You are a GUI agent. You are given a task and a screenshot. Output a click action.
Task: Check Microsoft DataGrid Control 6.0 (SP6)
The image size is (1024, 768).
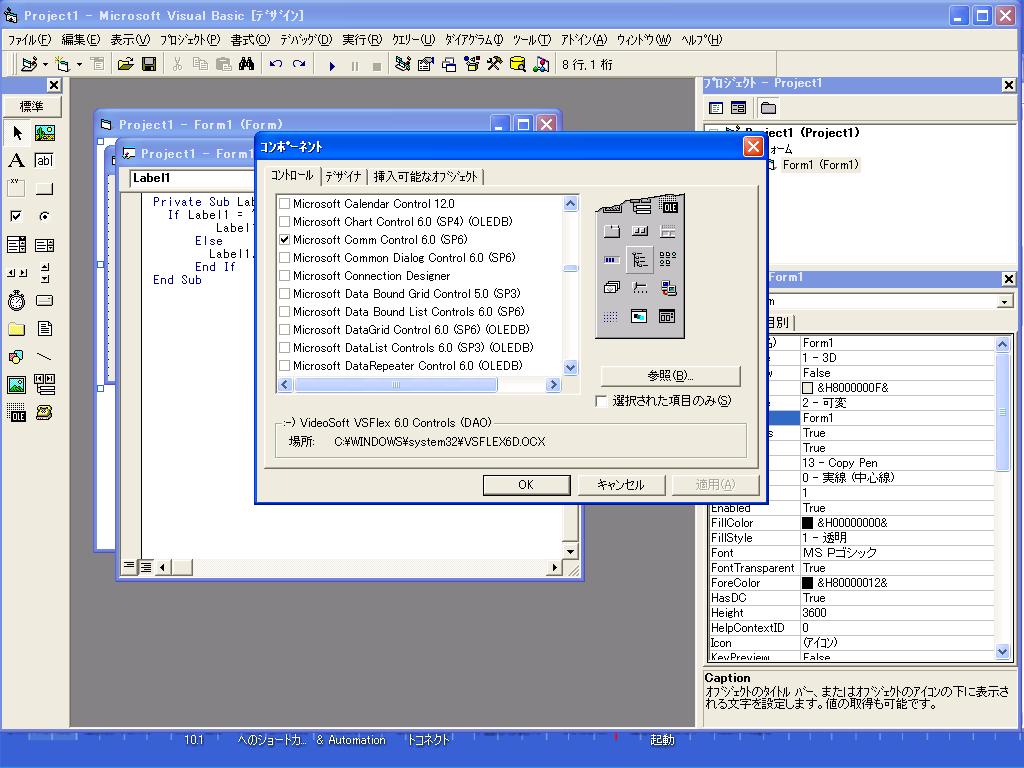[x=285, y=330]
